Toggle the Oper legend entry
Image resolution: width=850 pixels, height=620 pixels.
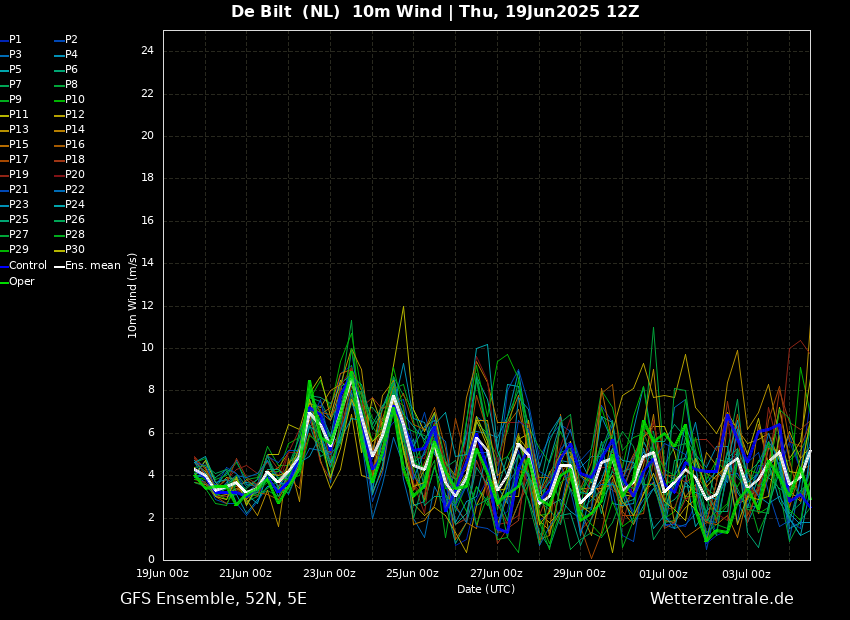pyautogui.click(x=21, y=282)
